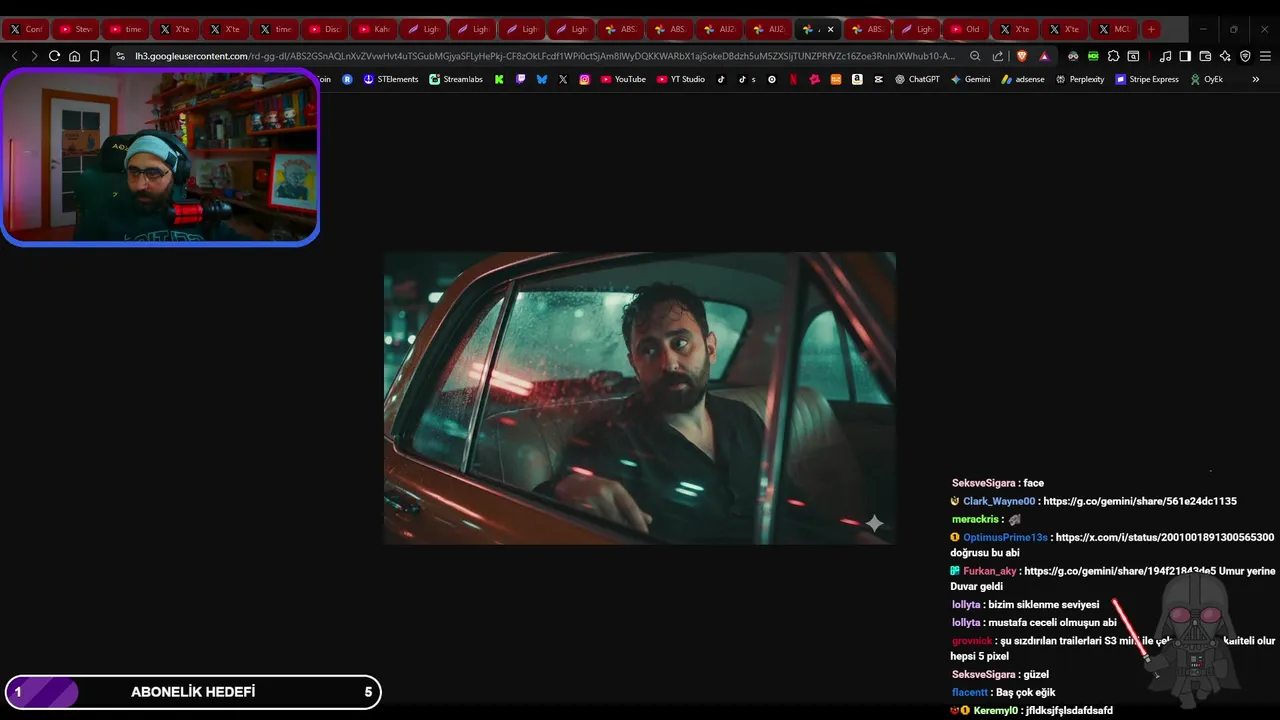Screen dimensions: 1280x720
Task: Click the zoom magnifier icon in address bar
Action: 975,56
